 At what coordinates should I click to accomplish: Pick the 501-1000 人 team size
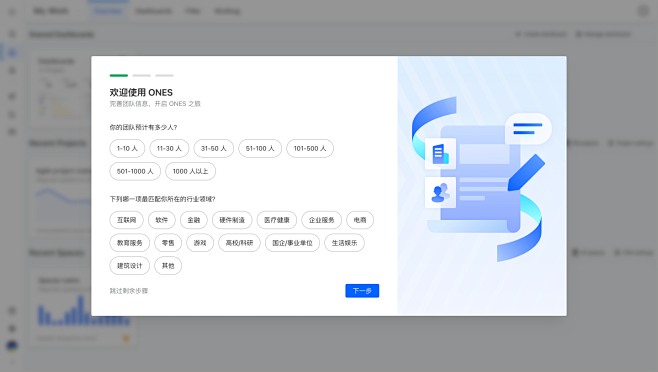point(135,171)
